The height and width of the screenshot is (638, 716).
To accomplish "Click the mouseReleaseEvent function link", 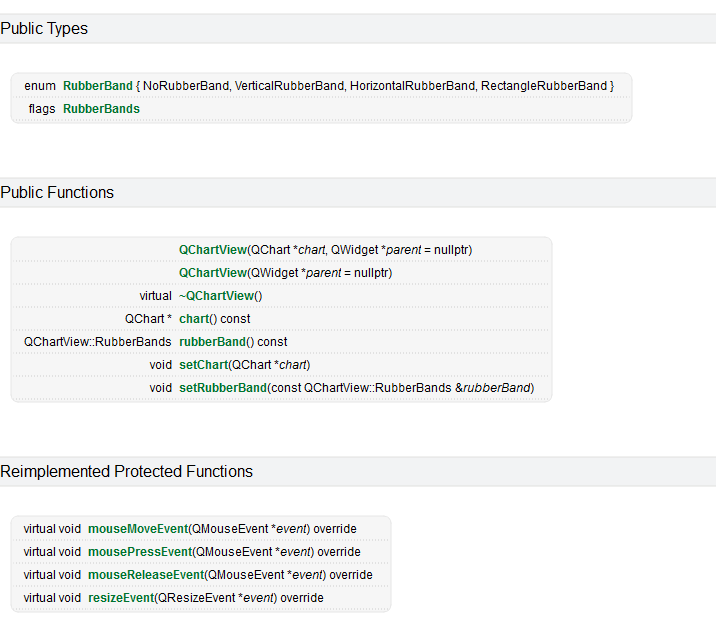I will 146,574.
